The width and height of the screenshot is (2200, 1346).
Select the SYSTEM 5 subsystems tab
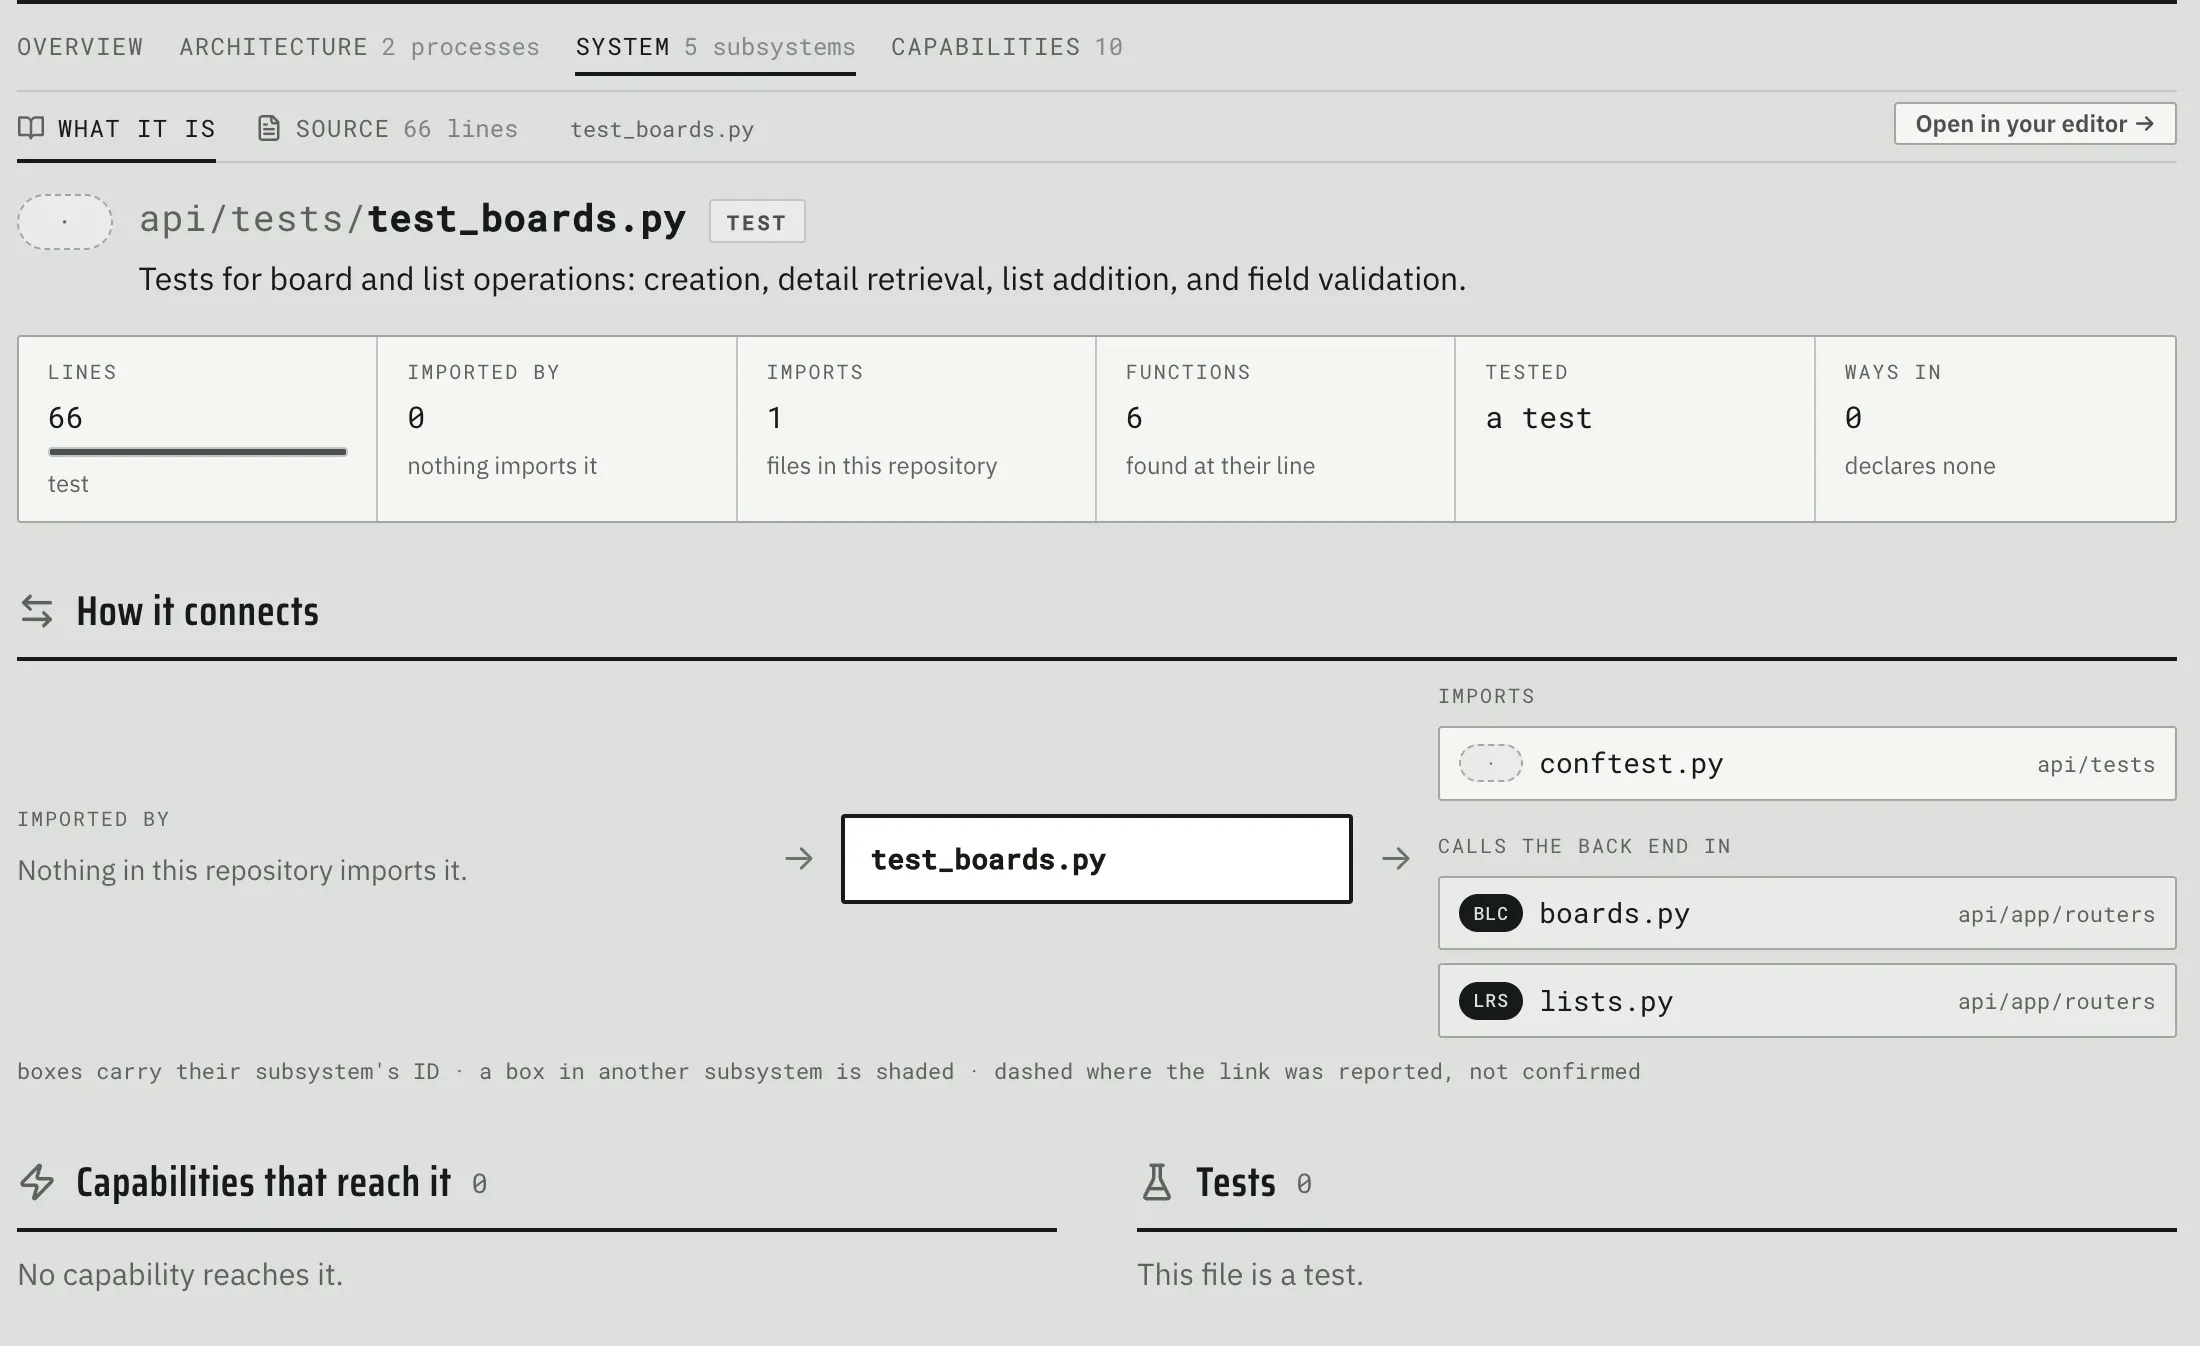tap(715, 47)
